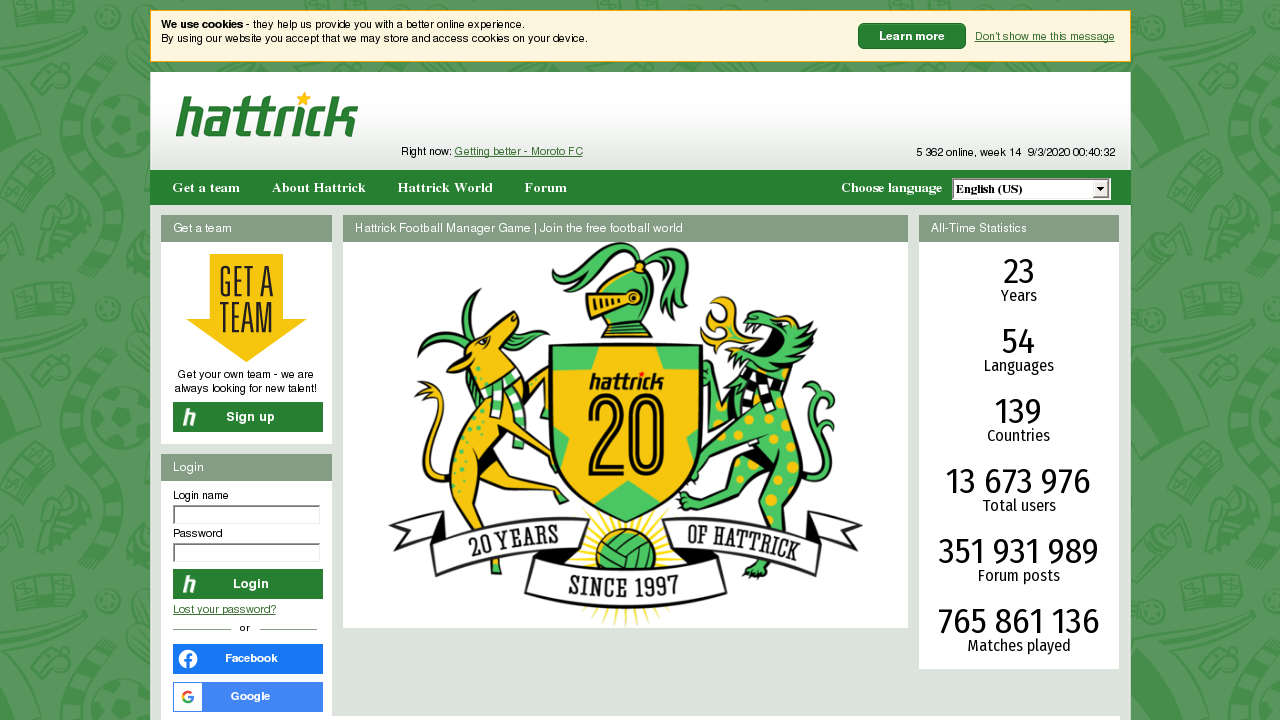Open the Choose language dropdown
Image resolution: width=1280 pixels, height=720 pixels.
click(x=1031, y=189)
